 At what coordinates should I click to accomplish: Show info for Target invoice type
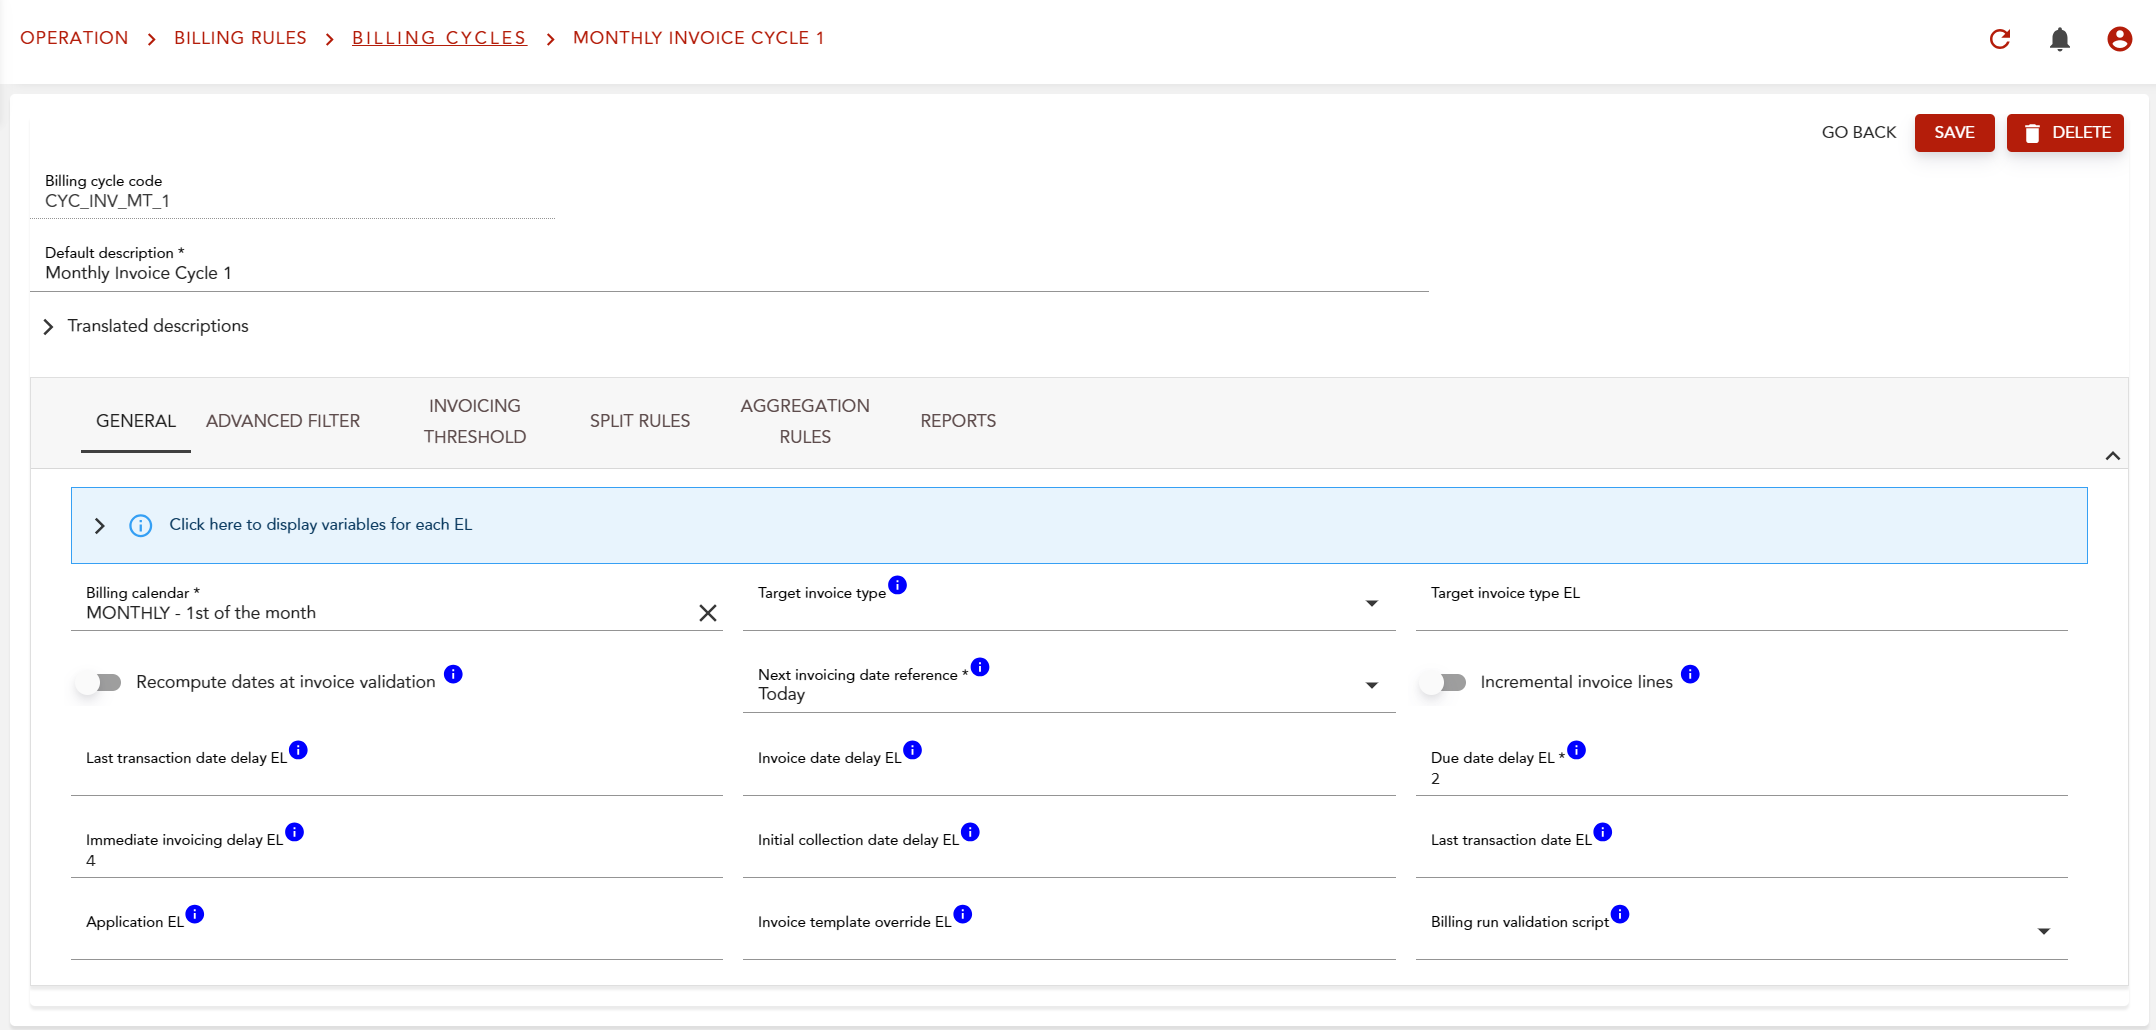(x=897, y=585)
